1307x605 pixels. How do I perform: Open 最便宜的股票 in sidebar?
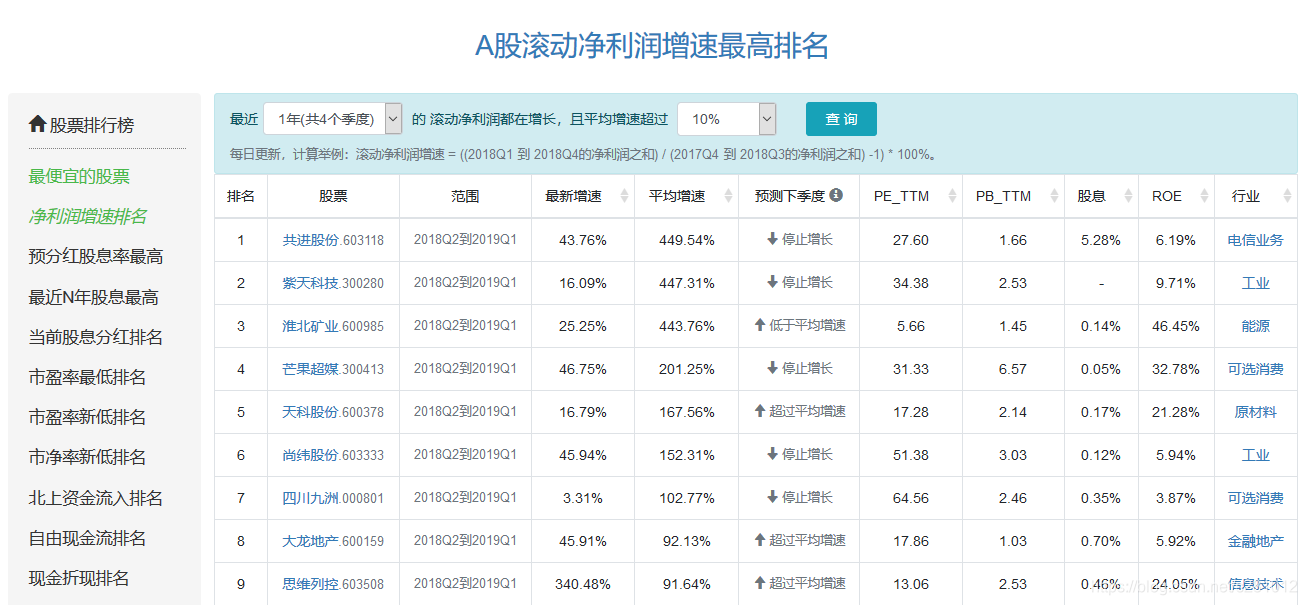[79, 176]
